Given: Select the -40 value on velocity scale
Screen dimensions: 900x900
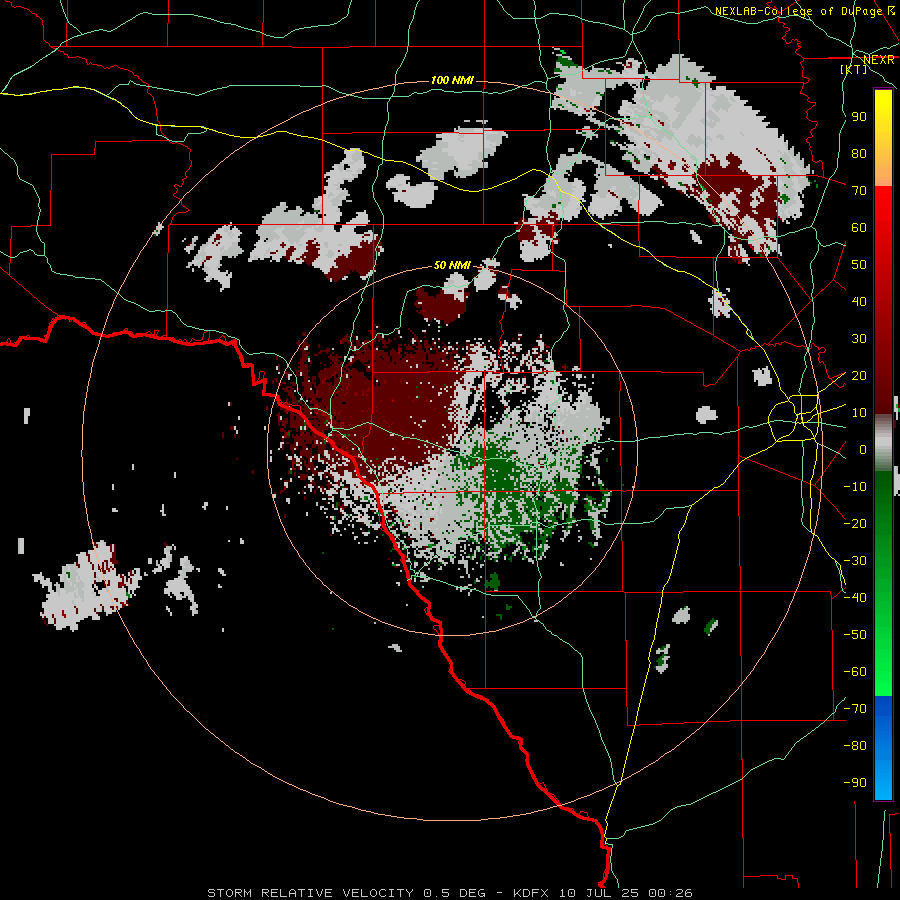Looking at the screenshot, I should pyautogui.click(x=855, y=598).
